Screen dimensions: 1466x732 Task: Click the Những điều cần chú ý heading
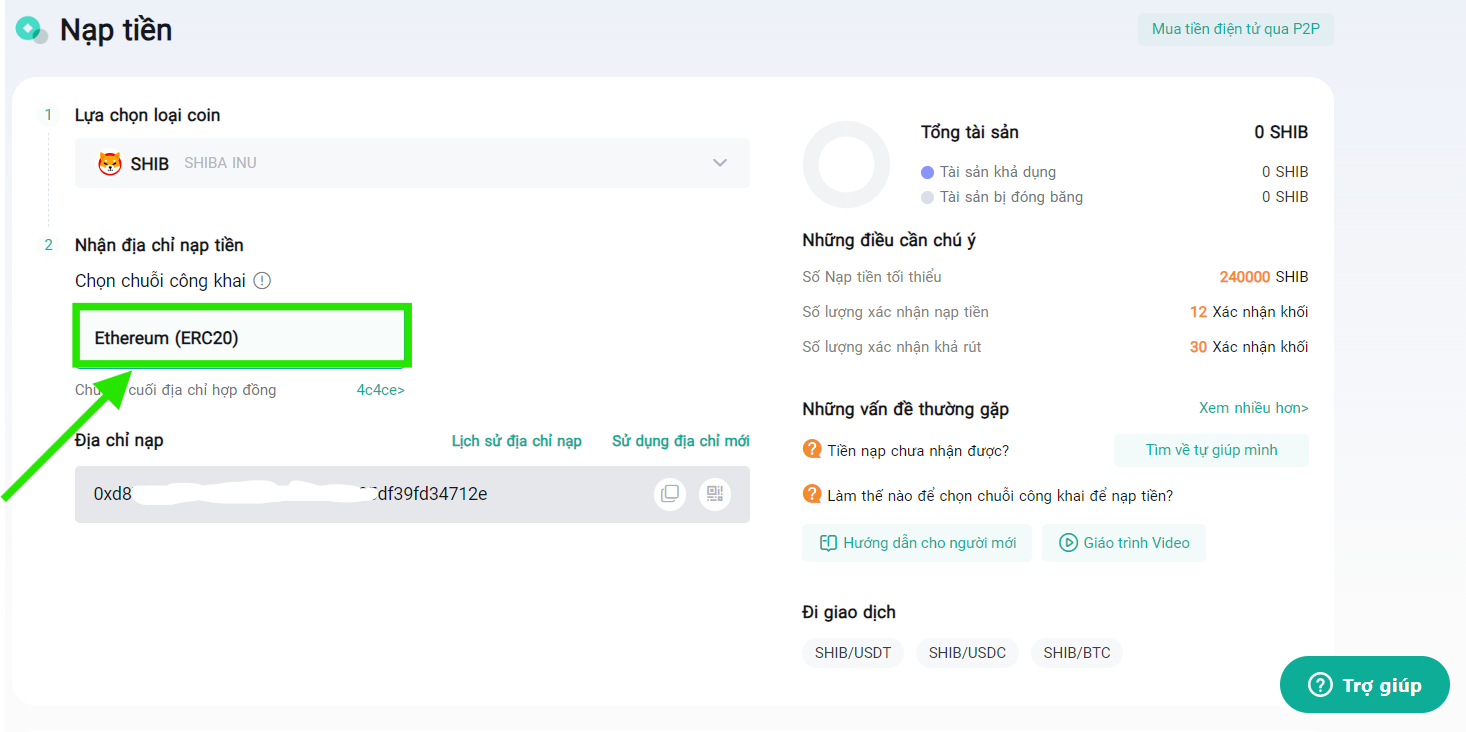click(889, 240)
